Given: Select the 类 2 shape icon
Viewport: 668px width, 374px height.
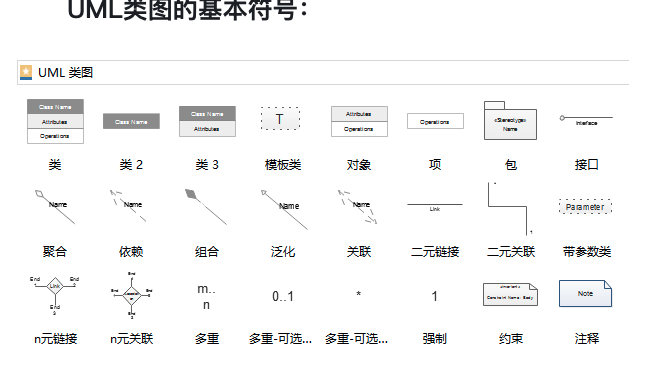Looking at the screenshot, I should (131, 121).
